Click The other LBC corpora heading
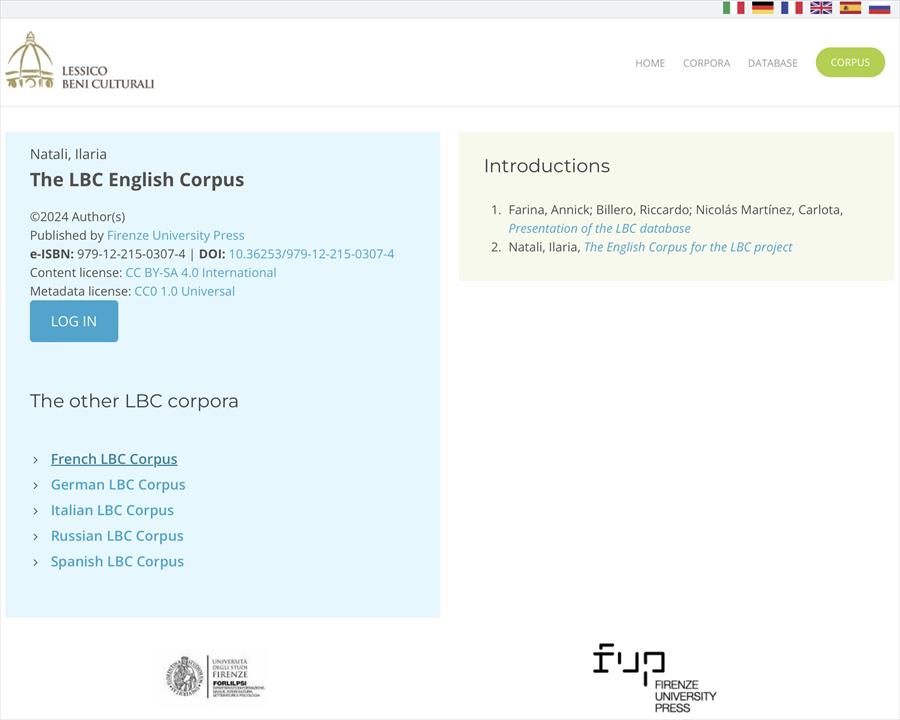 click(134, 401)
